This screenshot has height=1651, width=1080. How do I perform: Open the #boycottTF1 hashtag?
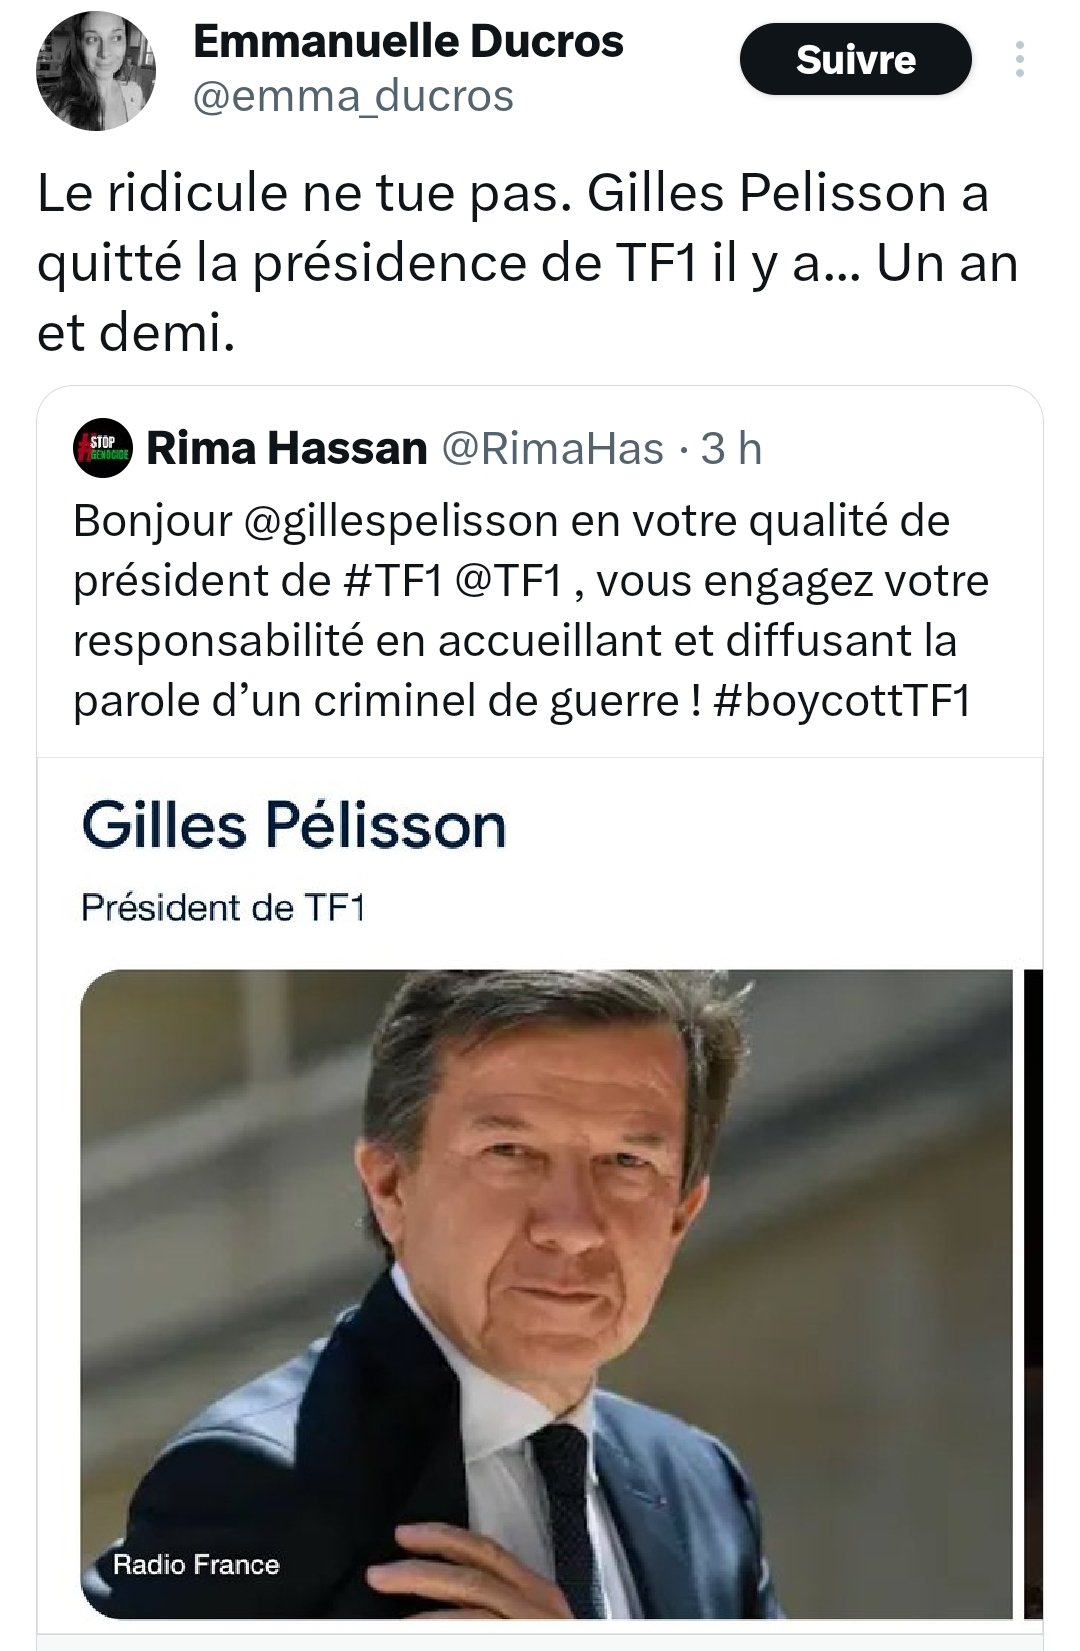pos(842,701)
